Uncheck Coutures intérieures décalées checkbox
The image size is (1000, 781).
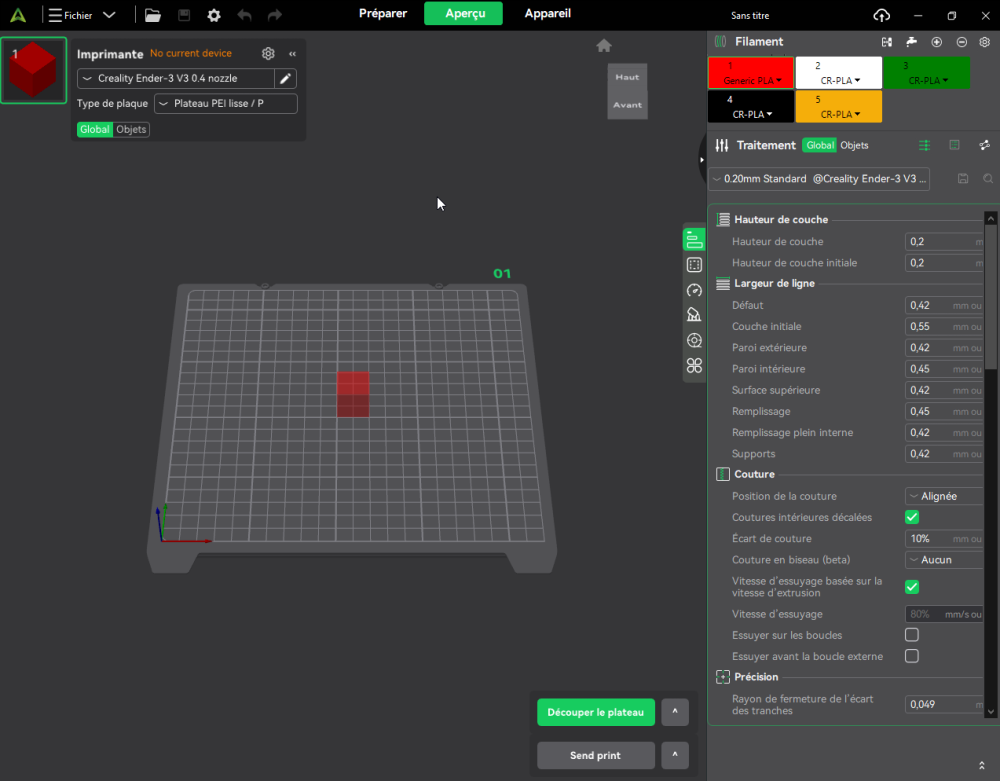point(912,517)
